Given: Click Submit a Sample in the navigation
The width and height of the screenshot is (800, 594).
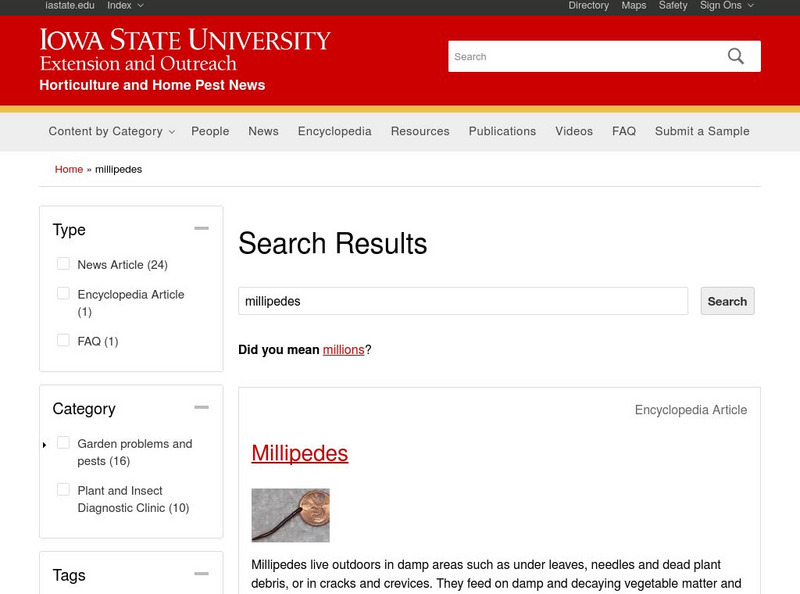Looking at the screenshot, I should (701, 131).
